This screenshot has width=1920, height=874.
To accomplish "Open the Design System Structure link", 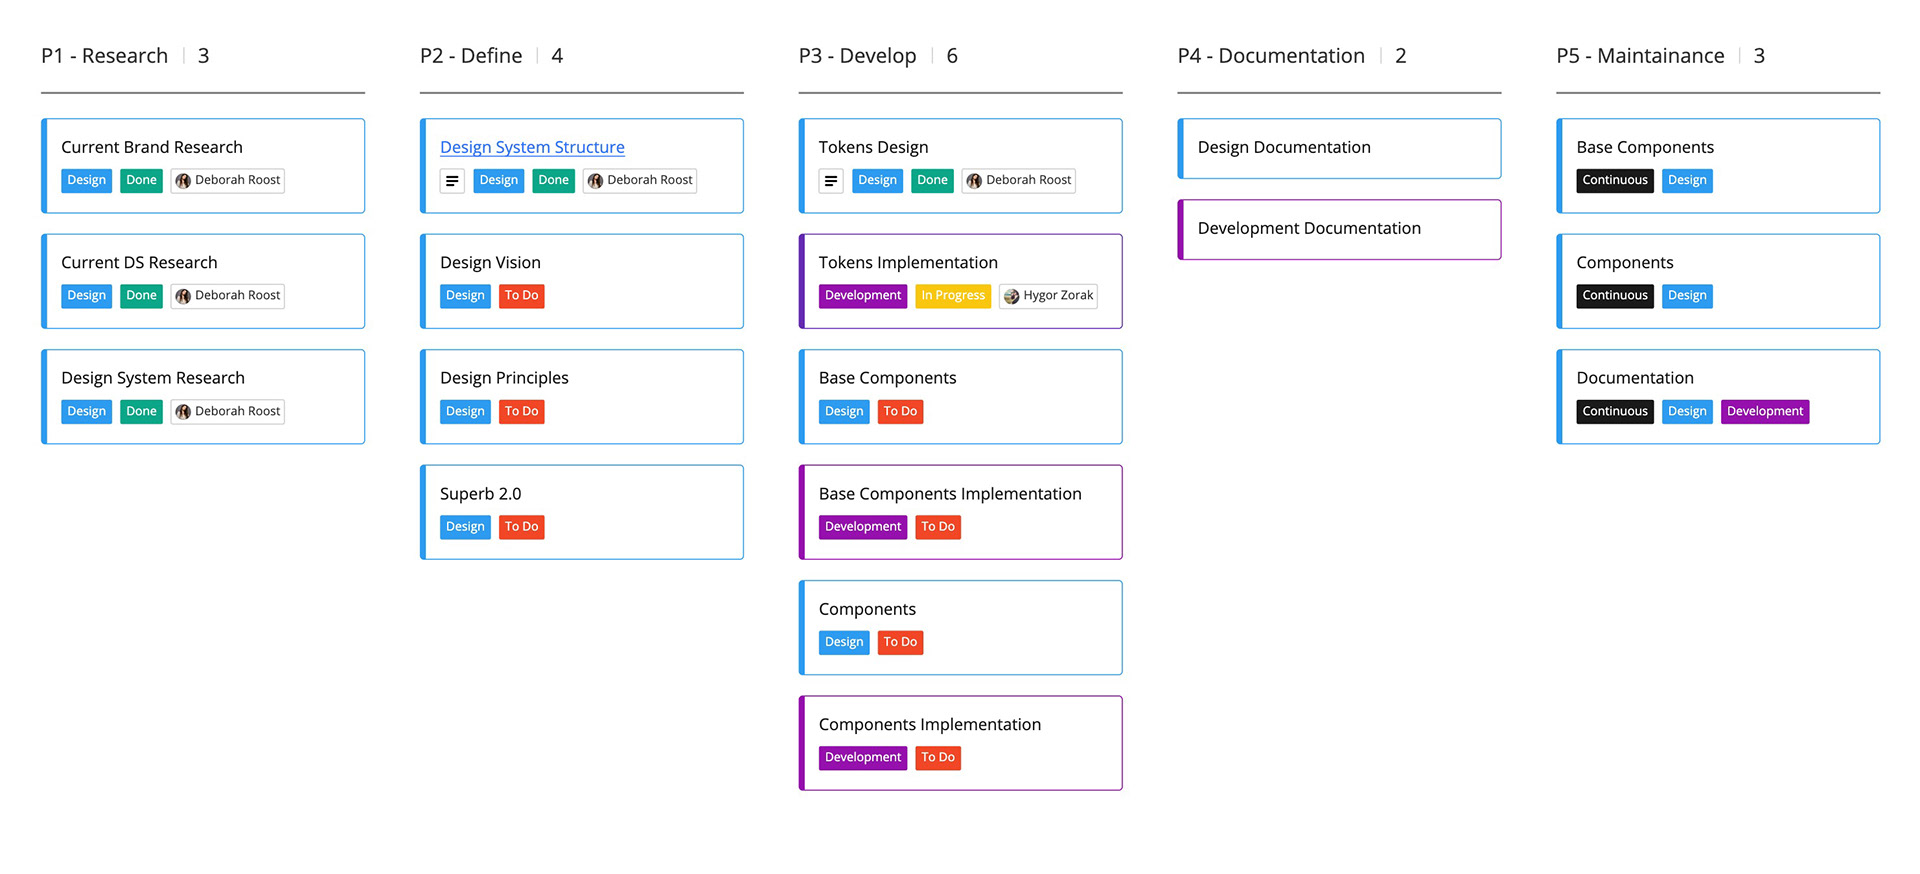I will 532,147.
